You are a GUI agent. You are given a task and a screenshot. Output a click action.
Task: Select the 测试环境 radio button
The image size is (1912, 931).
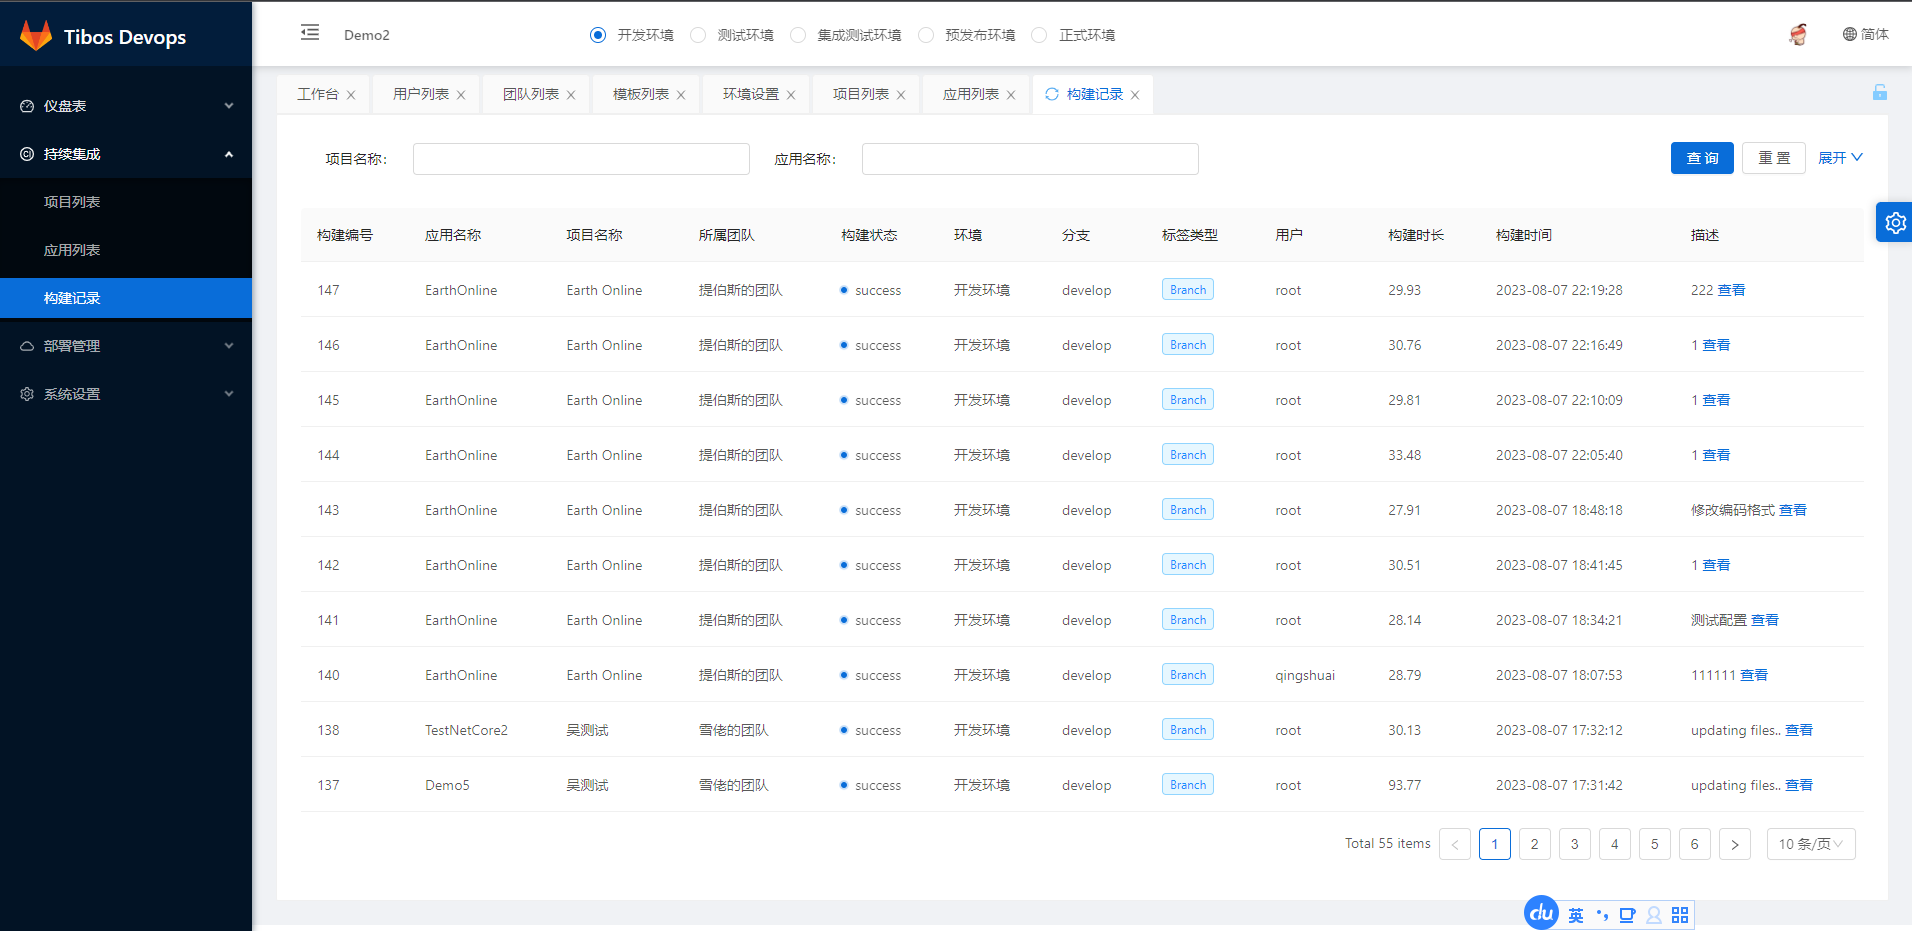698,35
